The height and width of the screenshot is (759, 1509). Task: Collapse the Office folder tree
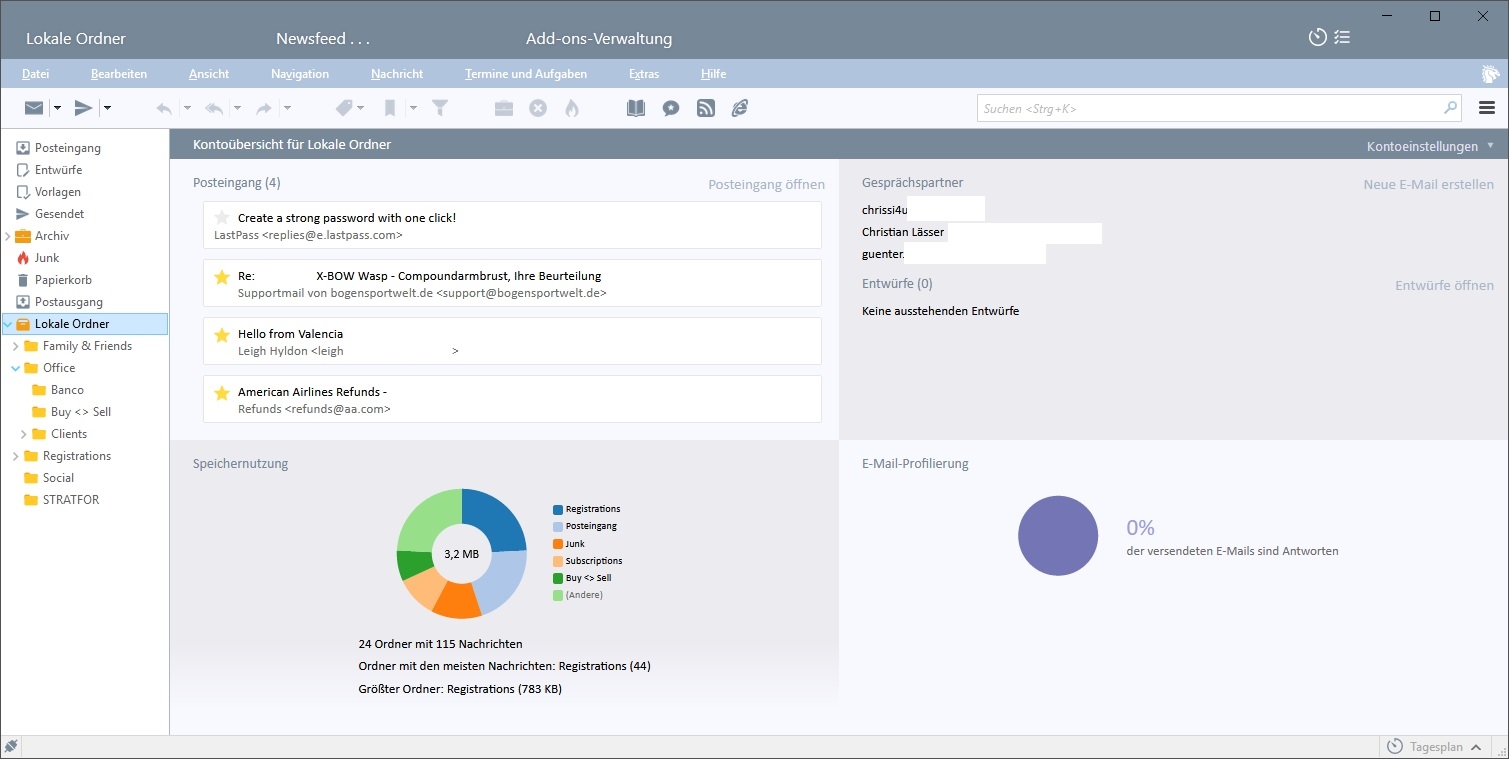tap(16, 368)
